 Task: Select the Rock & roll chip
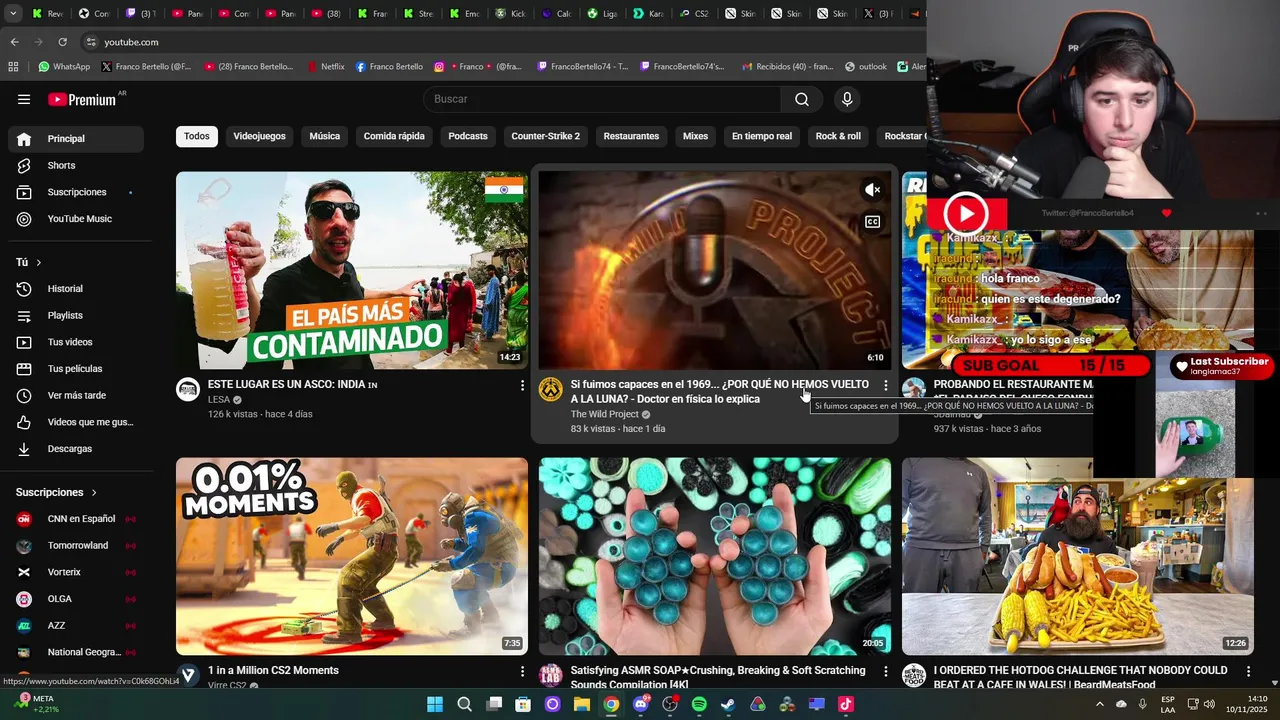tap(838, 136)
